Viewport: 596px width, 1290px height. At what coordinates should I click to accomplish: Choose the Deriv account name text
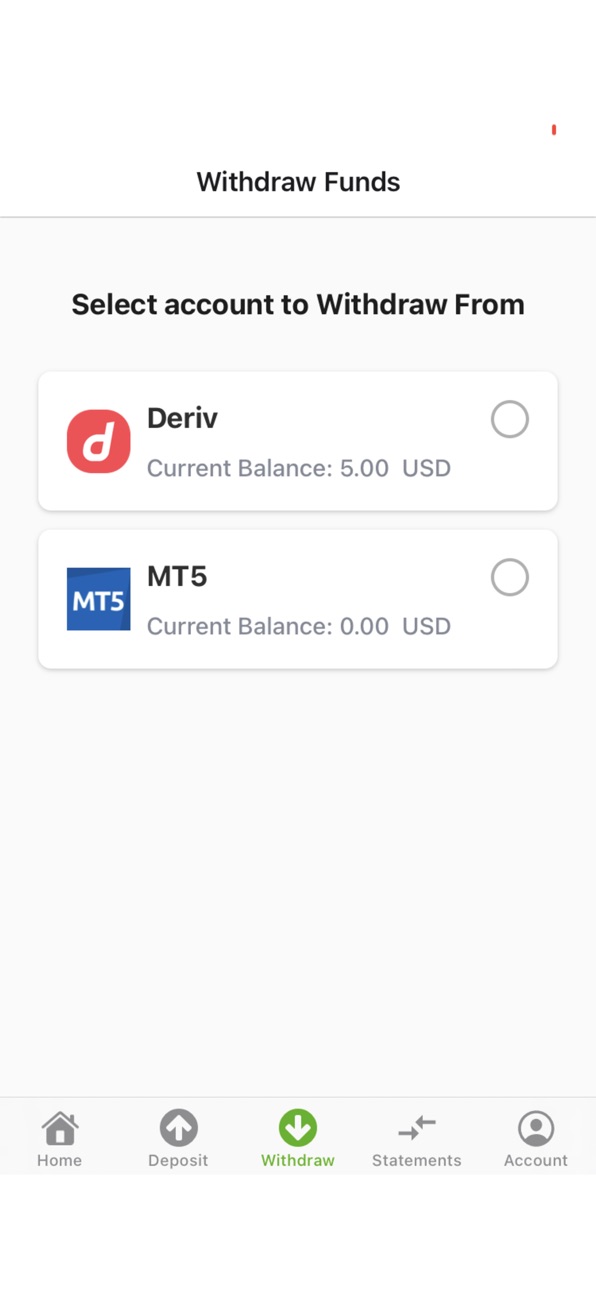[x=182, y=418]
